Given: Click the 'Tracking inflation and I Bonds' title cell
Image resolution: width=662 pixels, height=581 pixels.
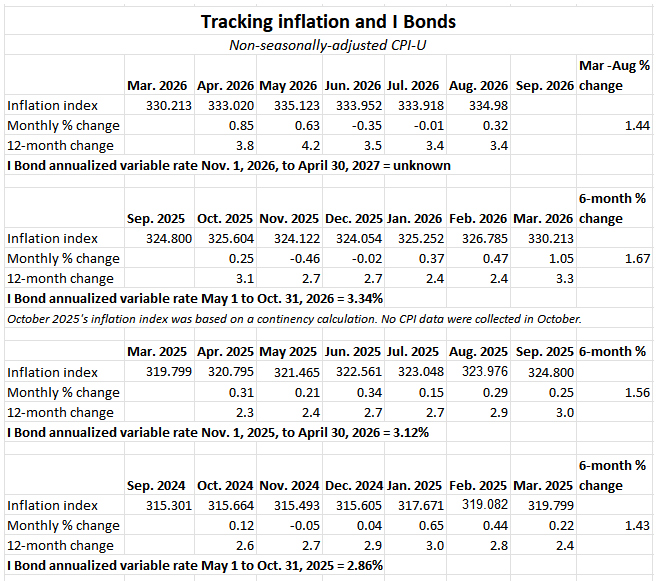Looking at the screenshot, I should tap(328, 22).
